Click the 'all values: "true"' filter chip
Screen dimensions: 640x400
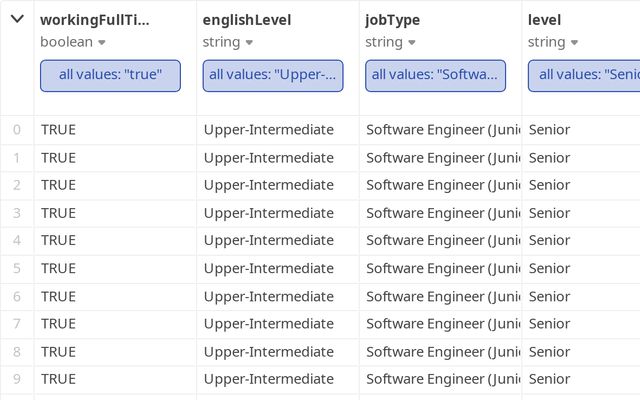pos(110,75)
